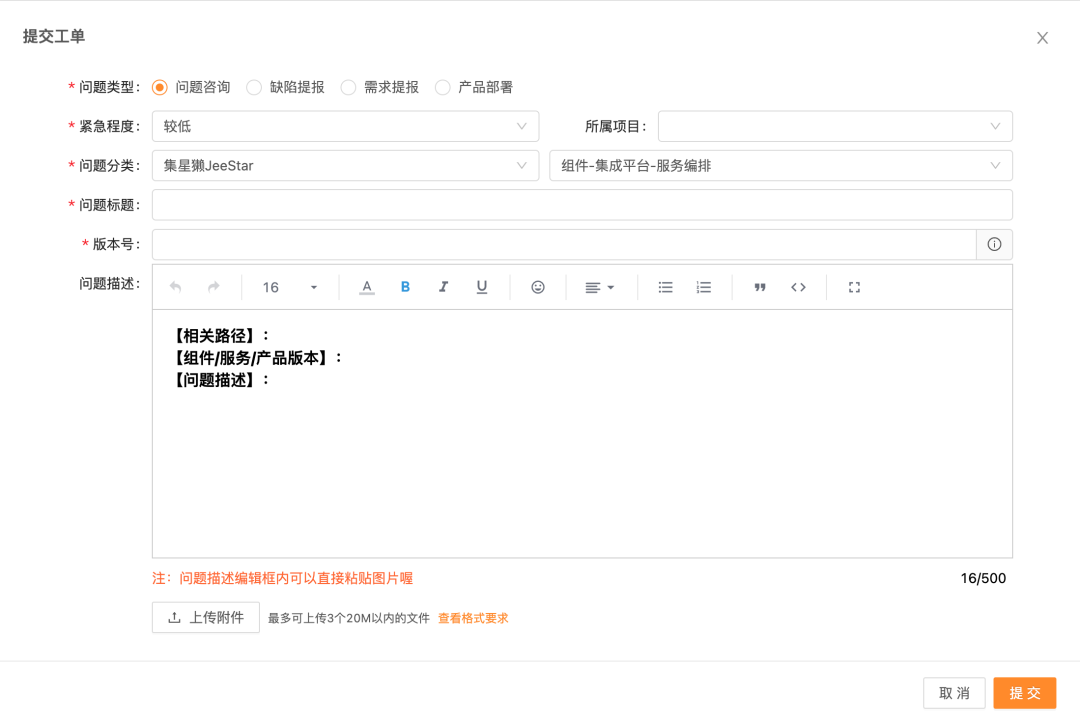
Task: Select the 需求提报 radio option
Action: [x=349, y=87]
